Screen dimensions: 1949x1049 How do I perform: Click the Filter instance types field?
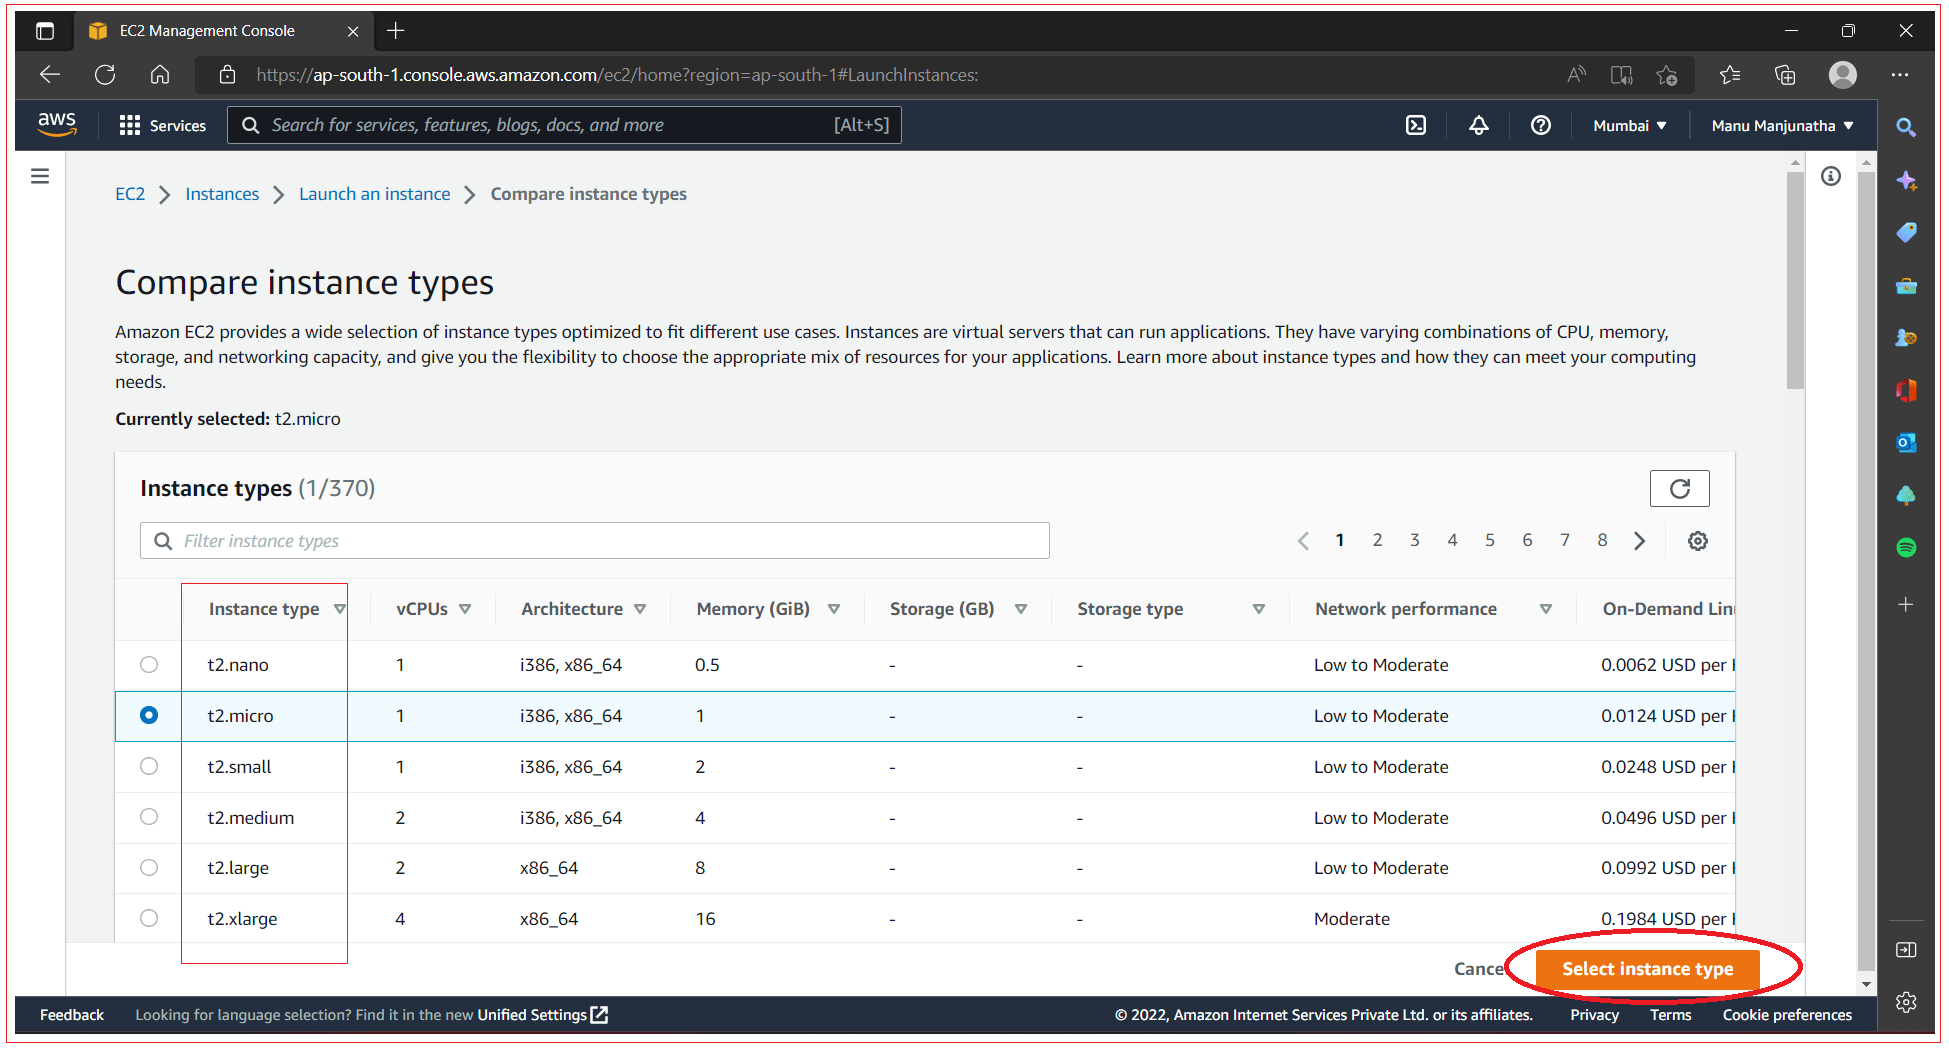pyautogui.click(x=594, y=540)
